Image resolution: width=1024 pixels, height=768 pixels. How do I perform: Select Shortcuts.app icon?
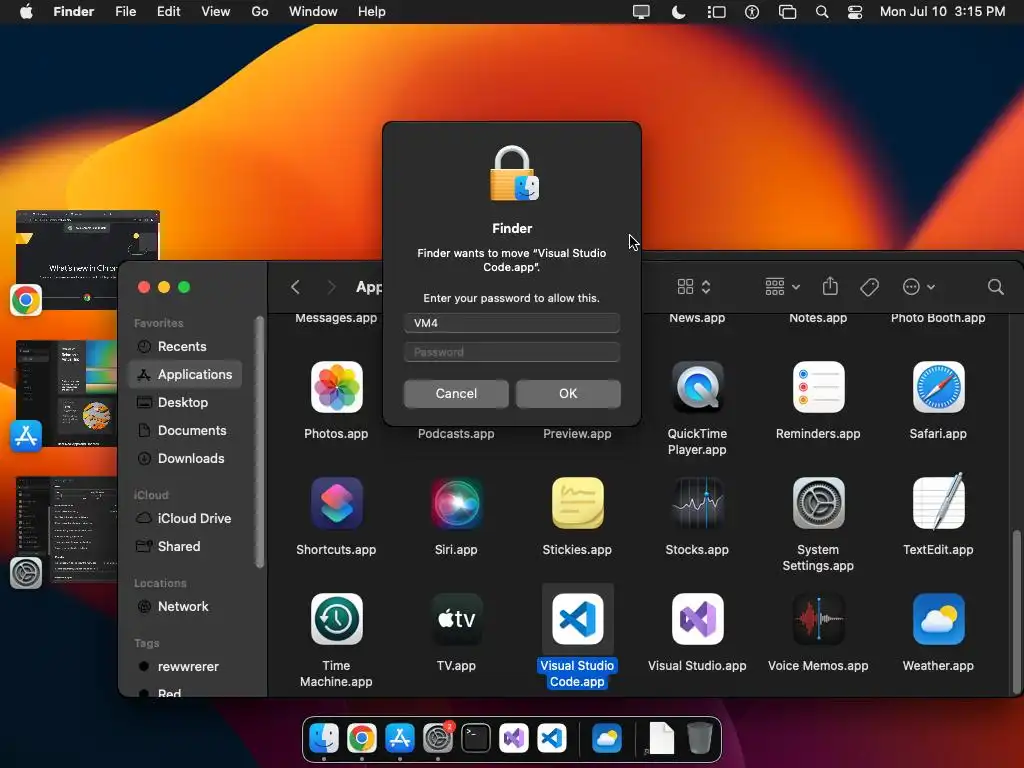336,503
